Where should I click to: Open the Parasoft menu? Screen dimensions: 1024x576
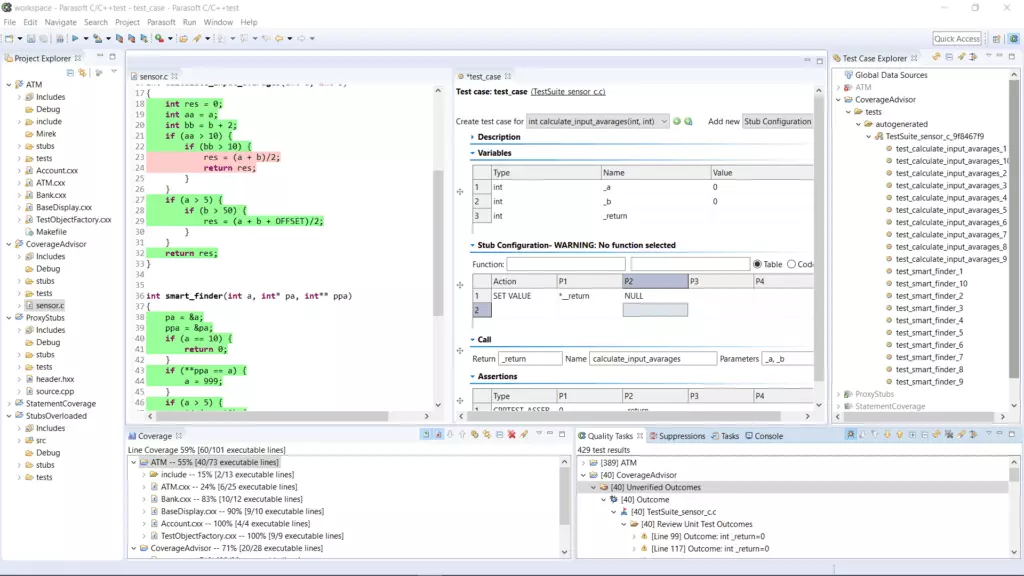pos(160,21)
